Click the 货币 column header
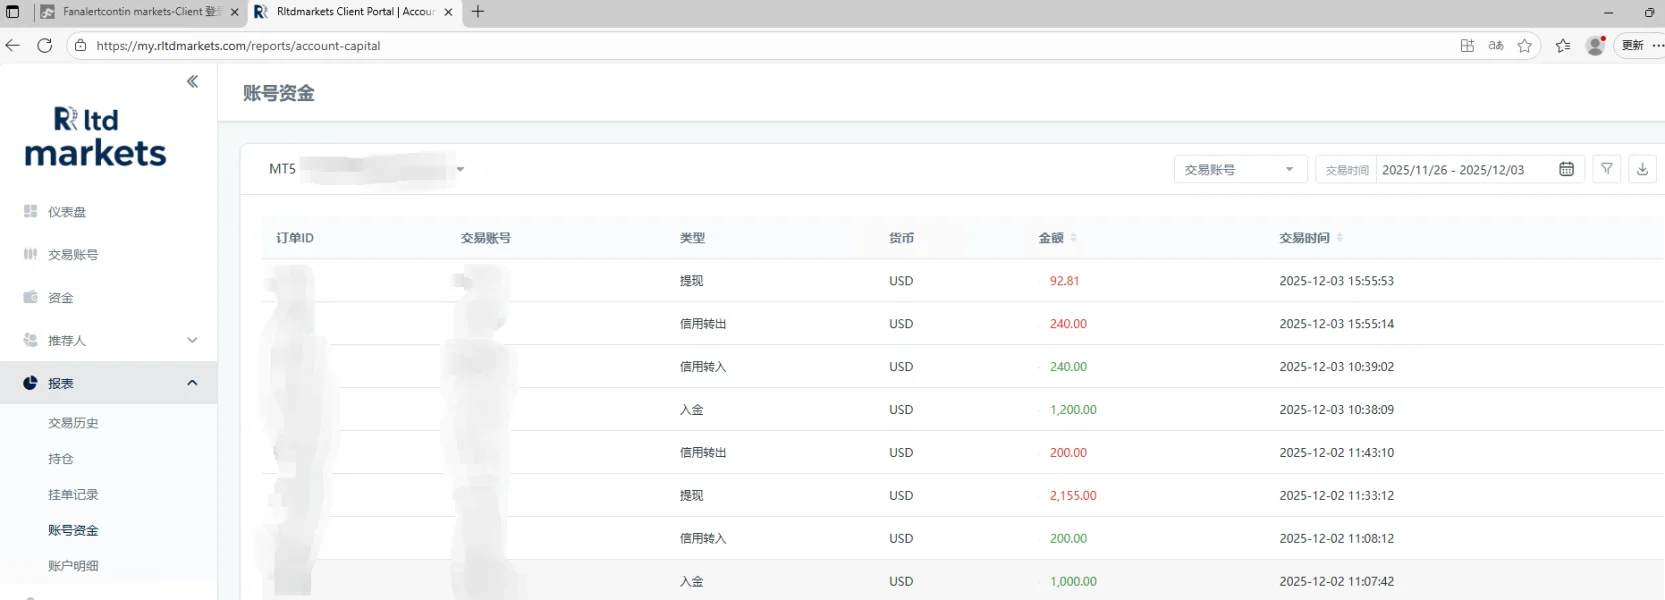1665x600 pixels. point(901,238)
